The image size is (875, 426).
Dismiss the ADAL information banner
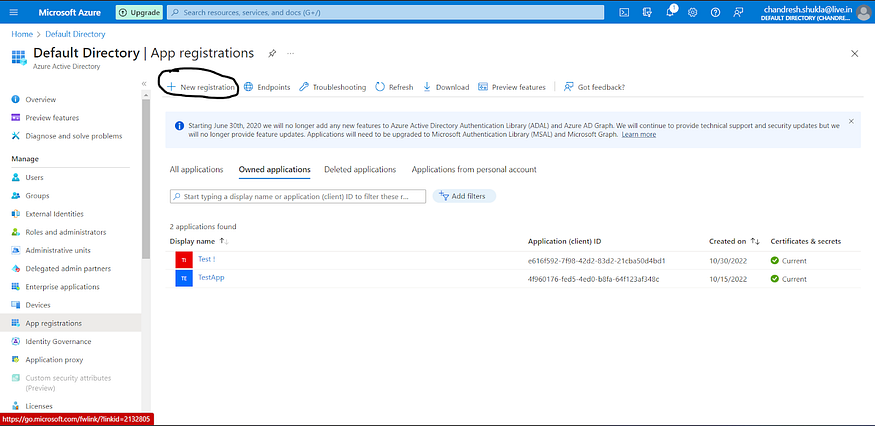(851, 121)
